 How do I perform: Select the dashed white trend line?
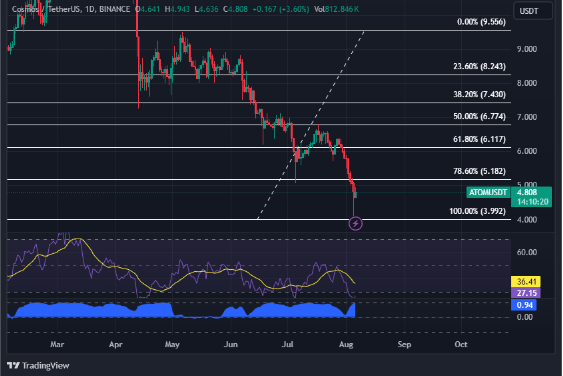(x=311, y=125)
